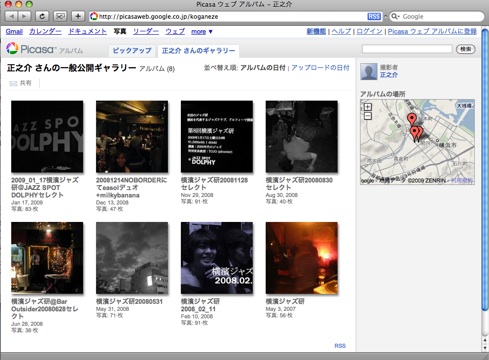The image size is (489, 360).
Task: Click the RSS badge in address bar
Action: click(x=374, y=16)
